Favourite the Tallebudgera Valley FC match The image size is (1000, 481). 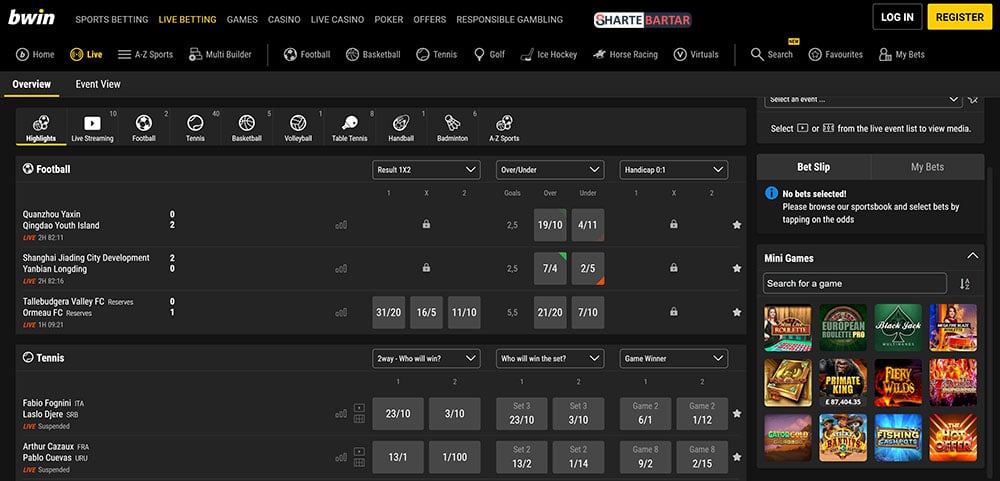pyautogui.click(x=737, y=313)
